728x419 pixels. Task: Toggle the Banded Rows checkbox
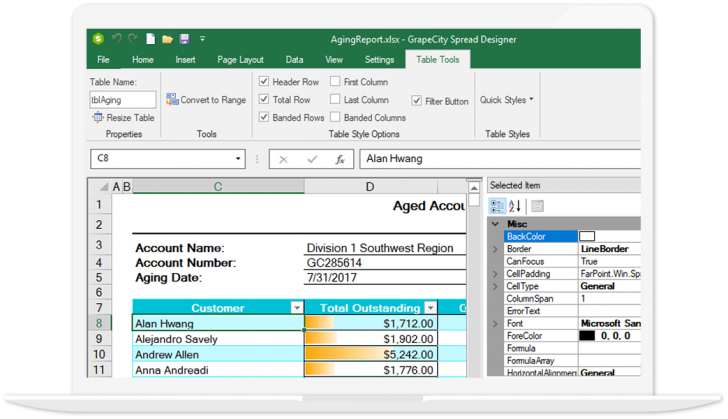pos(264,117)
